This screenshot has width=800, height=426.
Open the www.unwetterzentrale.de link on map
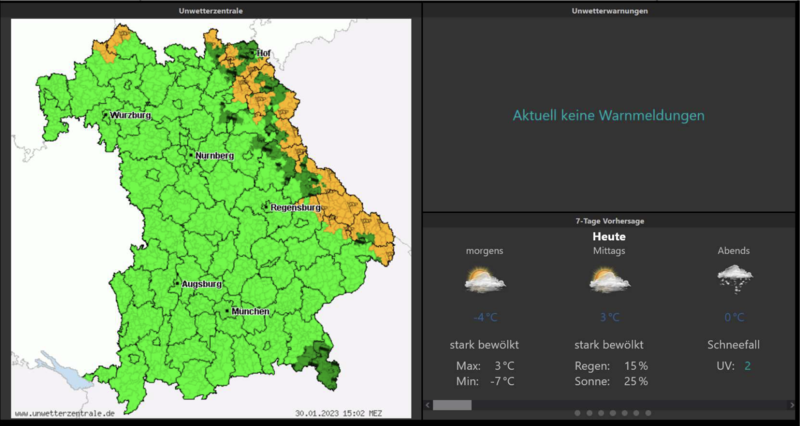click(x=65, y=412)
